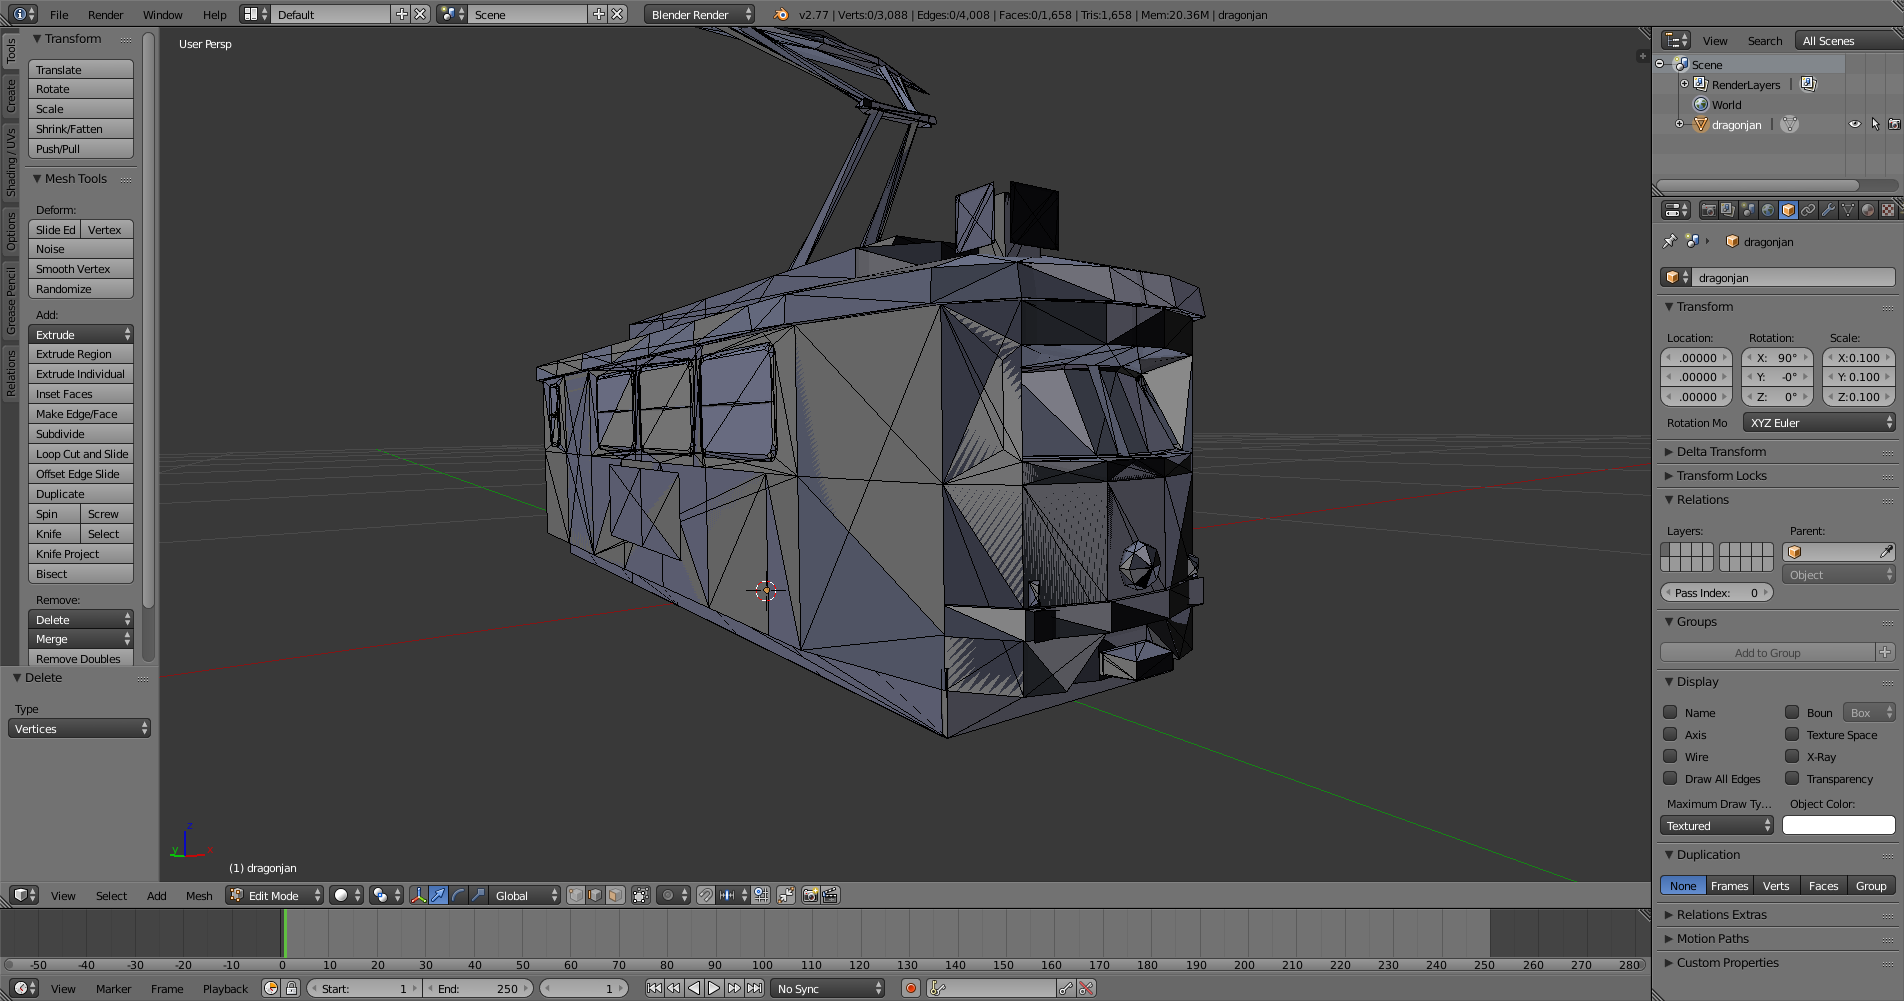This screenshot has height=1001, width=1904.
Task: Switch to the Create tab in tool shelf
Action: point(11,96)
